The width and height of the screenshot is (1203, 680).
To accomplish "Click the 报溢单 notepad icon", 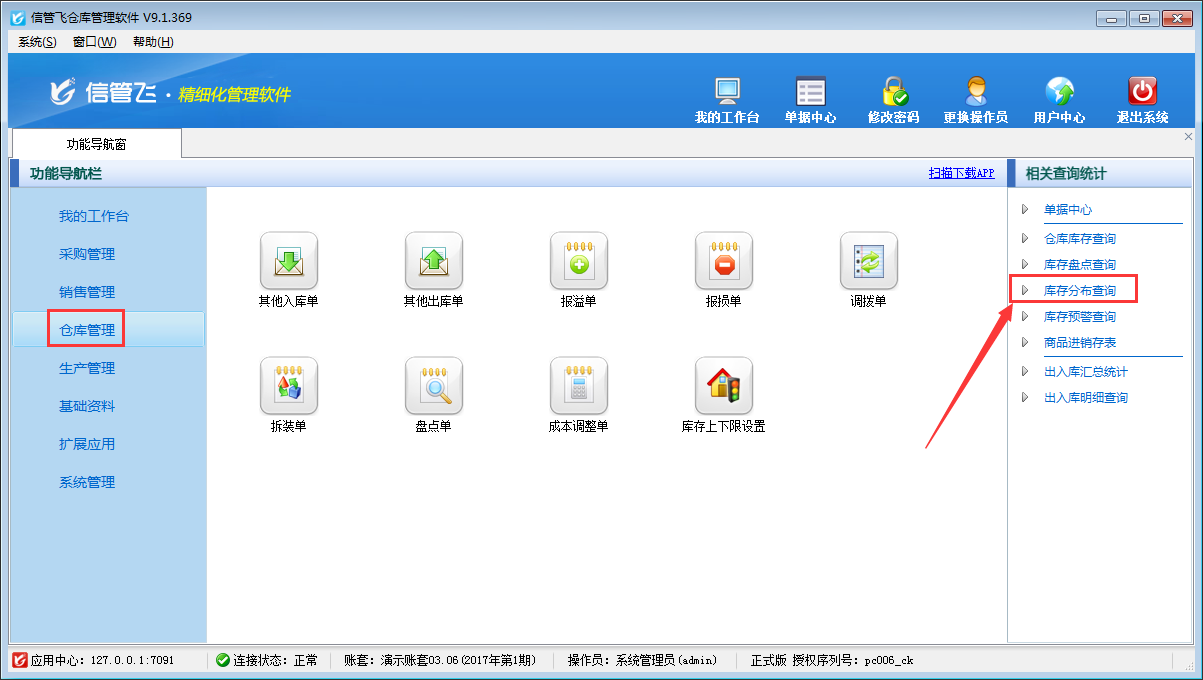I will pyautogui.click(x=578, y=261).
